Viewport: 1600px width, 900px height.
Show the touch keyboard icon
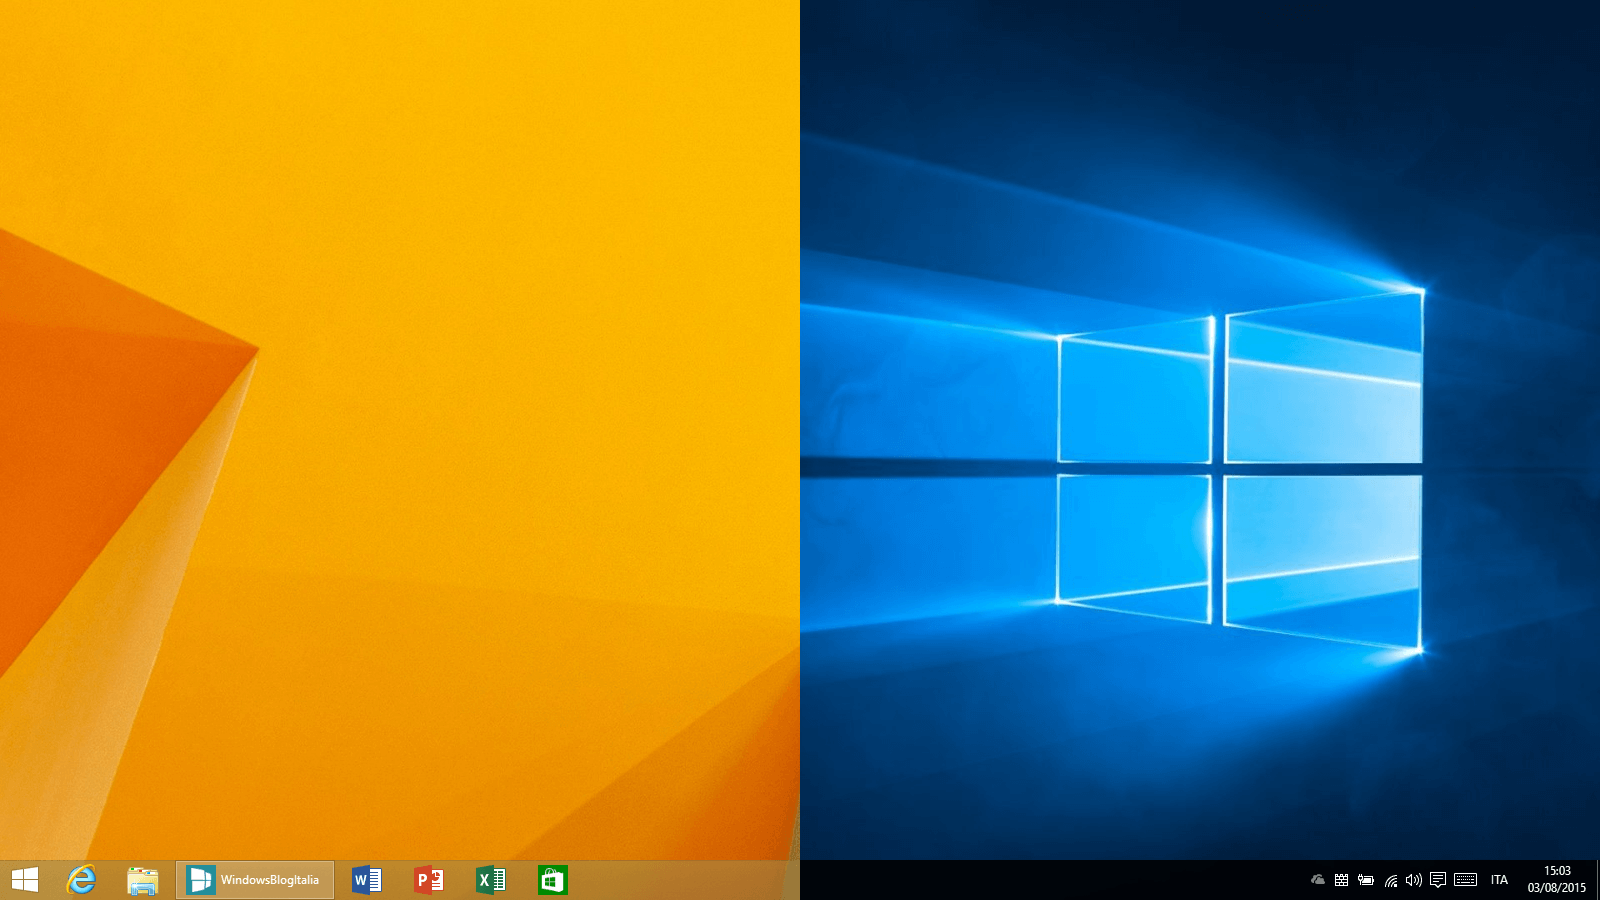[x=1466, y=880]
